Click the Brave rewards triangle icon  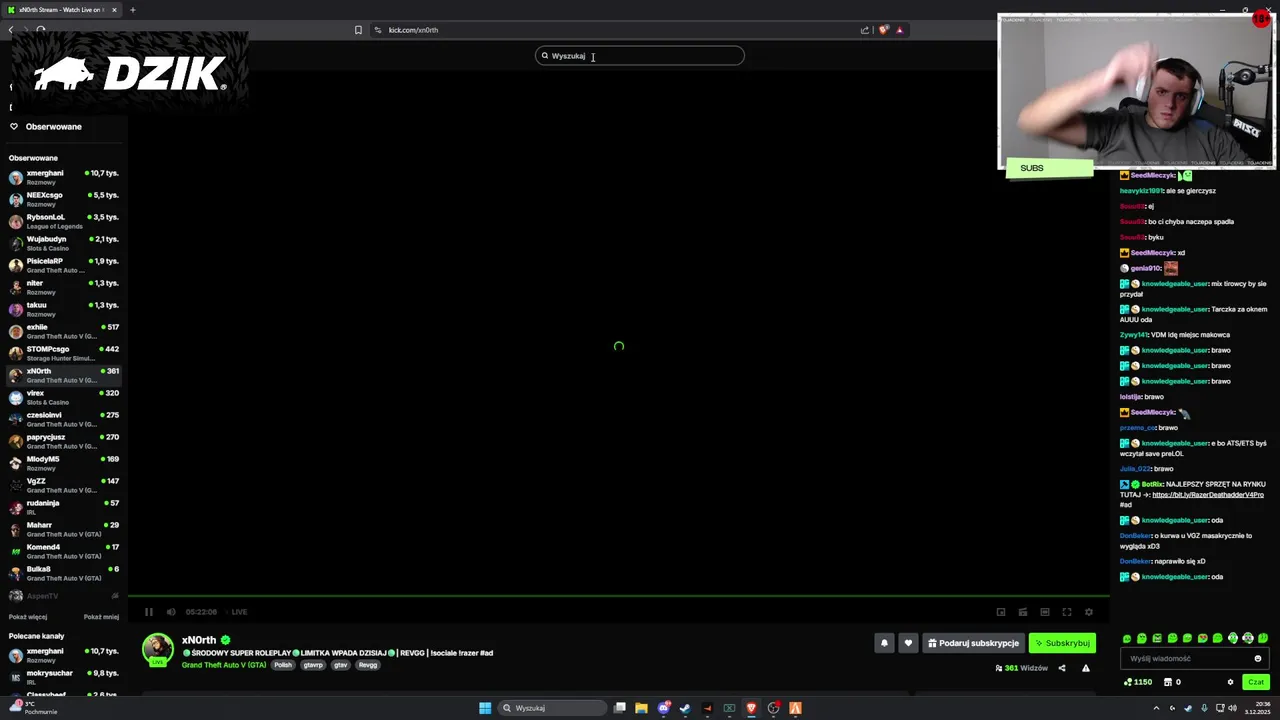899,30
